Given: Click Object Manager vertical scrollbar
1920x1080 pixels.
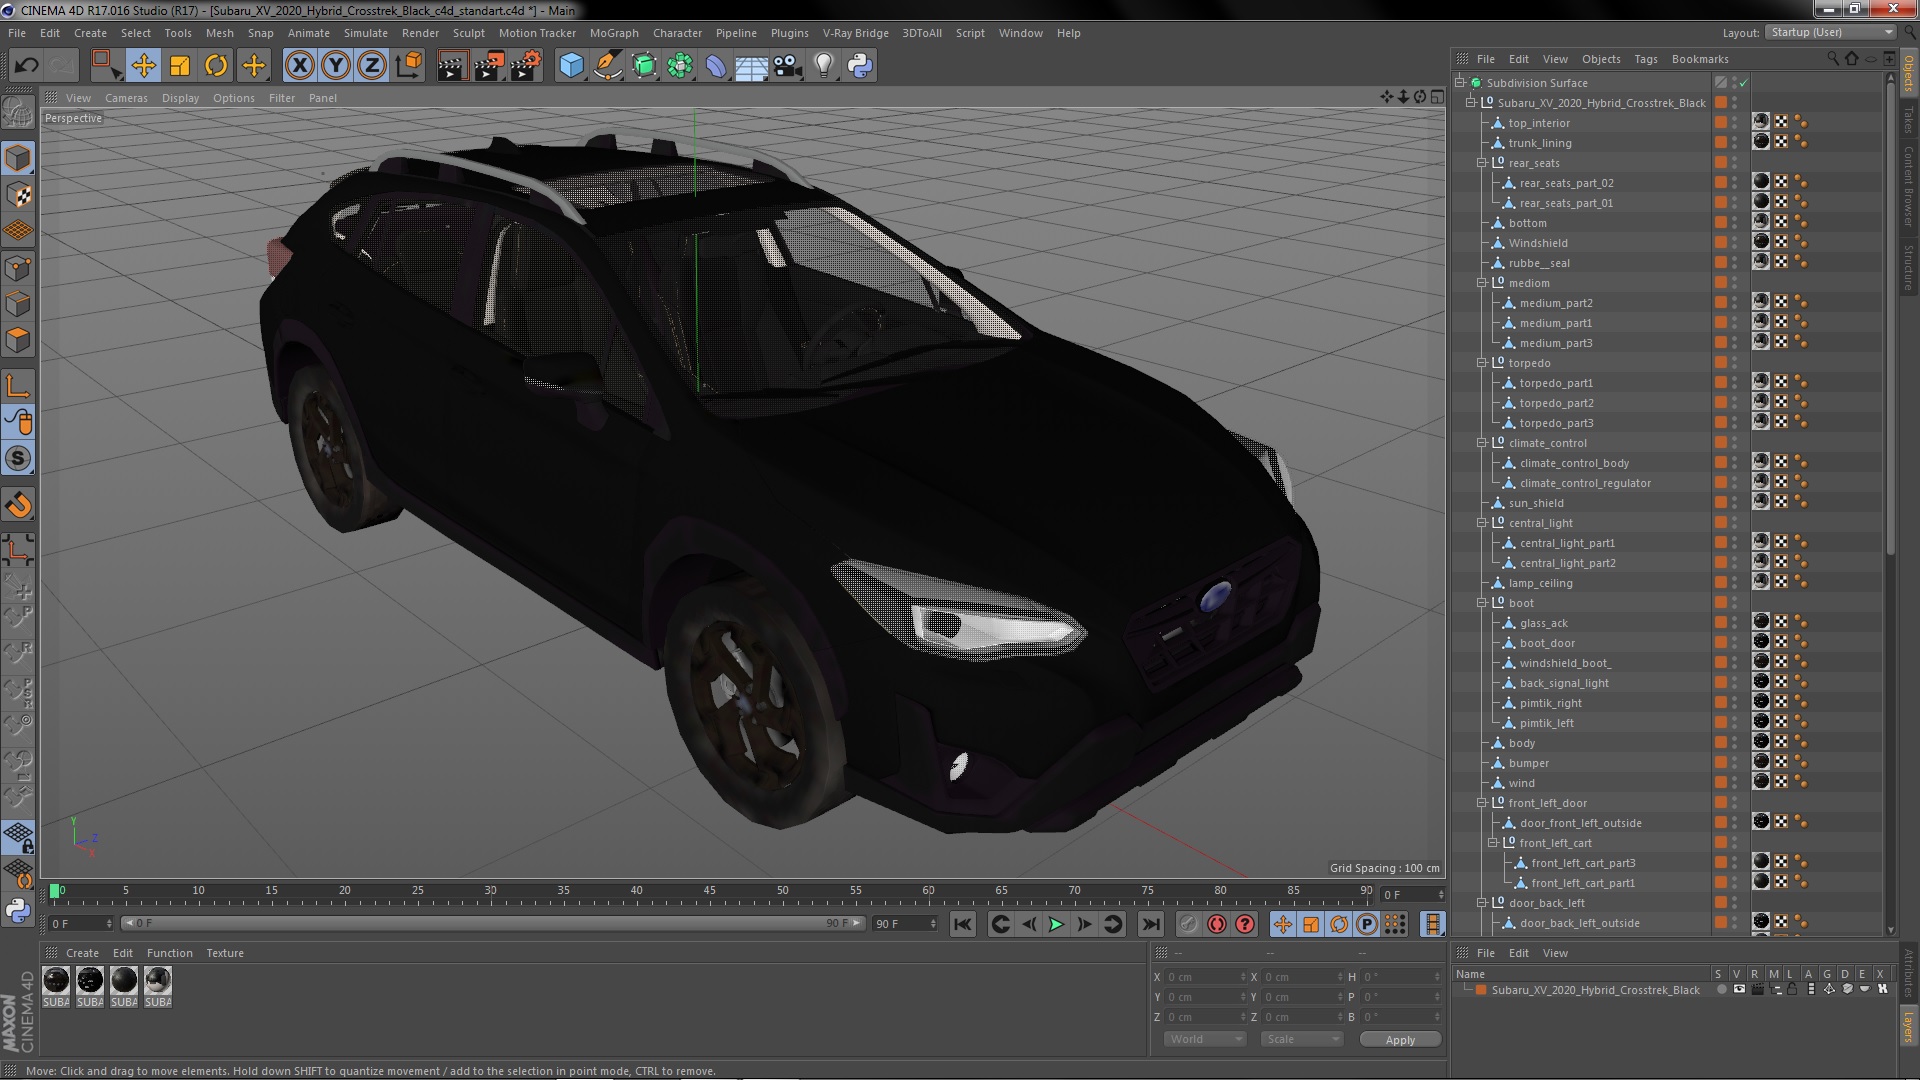Looking at the screenshot, I should 1890,320.
